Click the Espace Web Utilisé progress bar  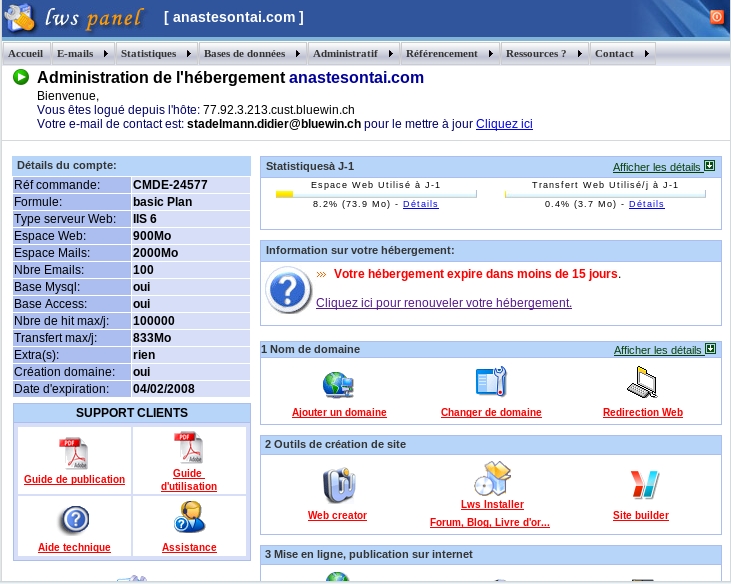376,194
